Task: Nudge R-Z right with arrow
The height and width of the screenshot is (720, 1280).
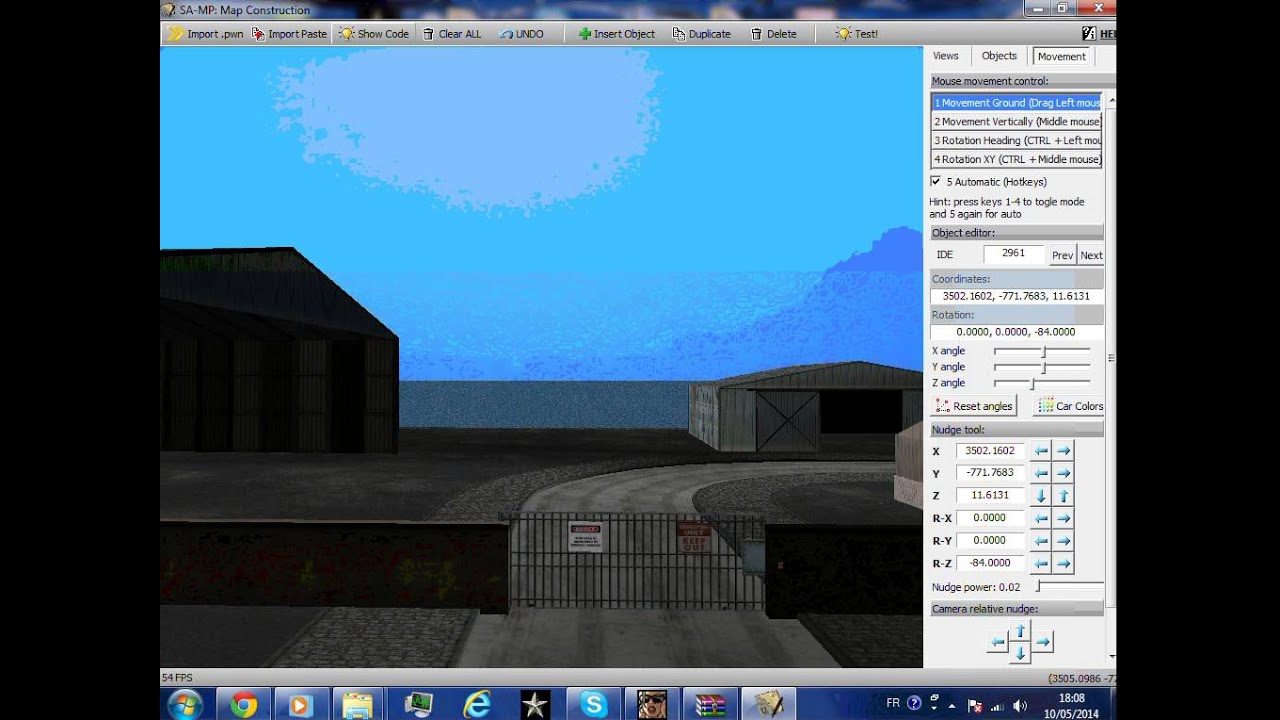Action: pos(1063,563)
